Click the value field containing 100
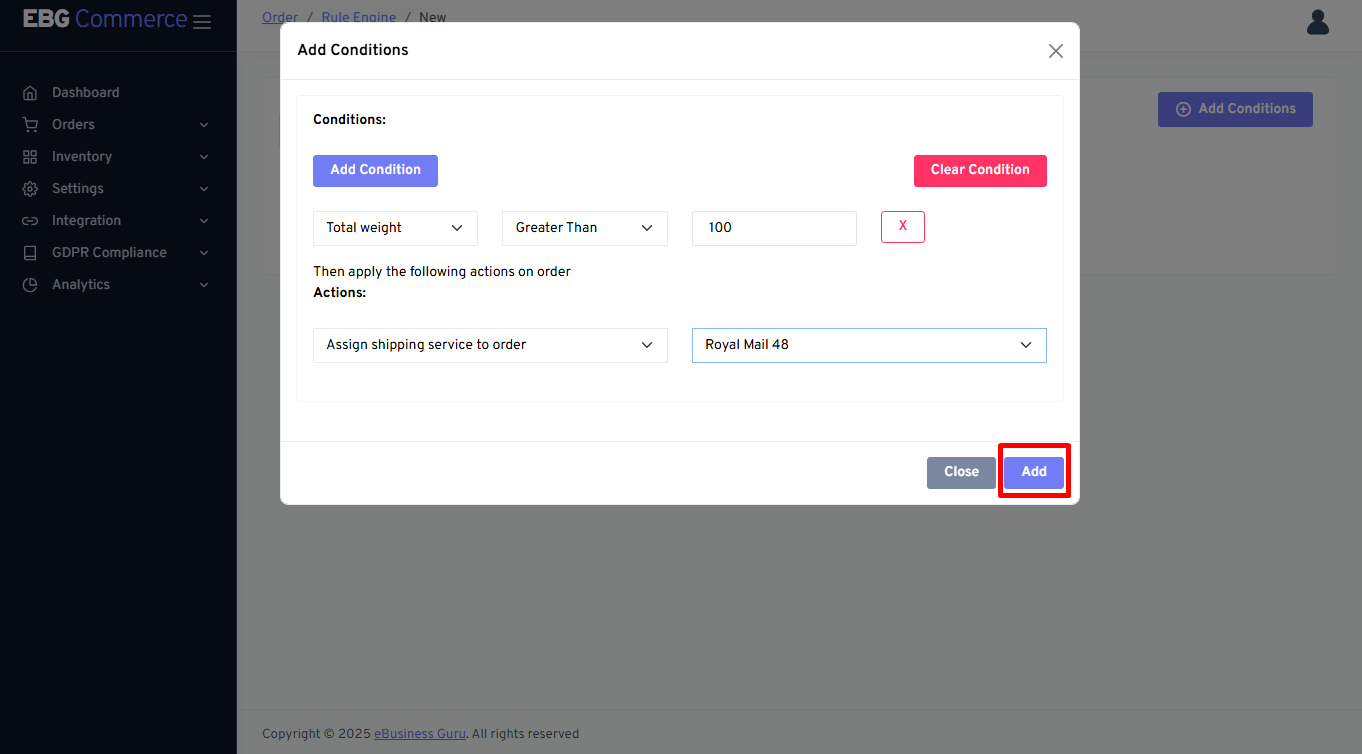 click(773, 228)
